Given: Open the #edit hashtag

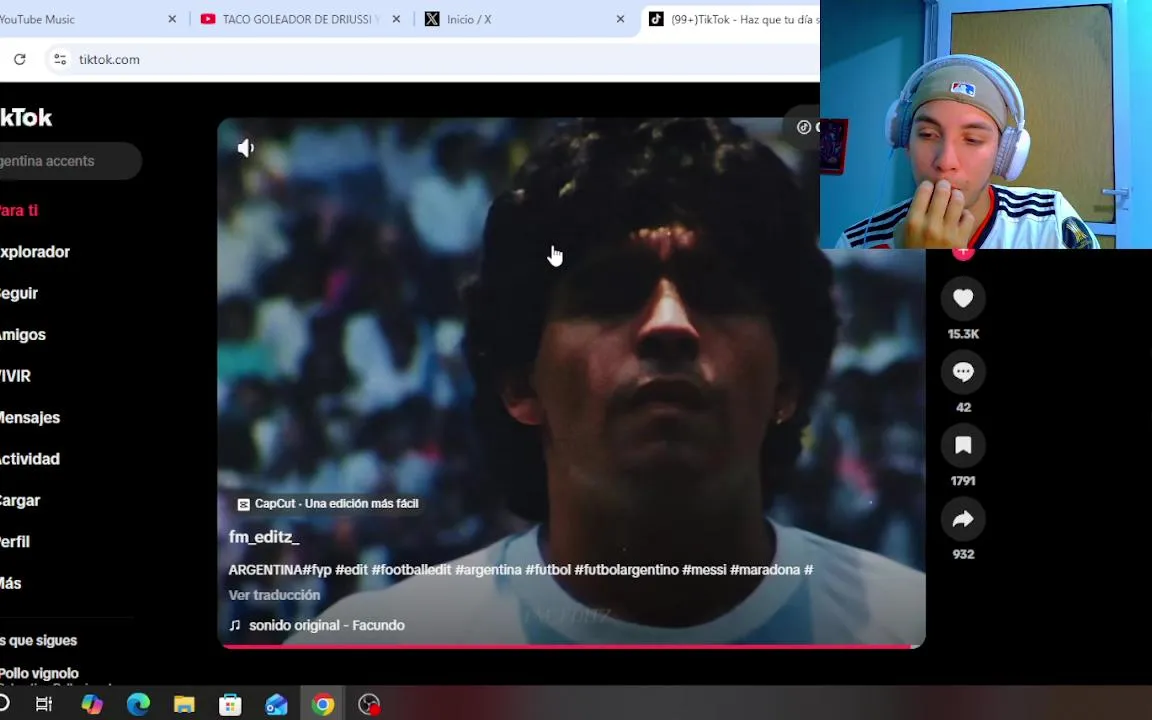Looking at the screenshot, I should pos(351,570).
